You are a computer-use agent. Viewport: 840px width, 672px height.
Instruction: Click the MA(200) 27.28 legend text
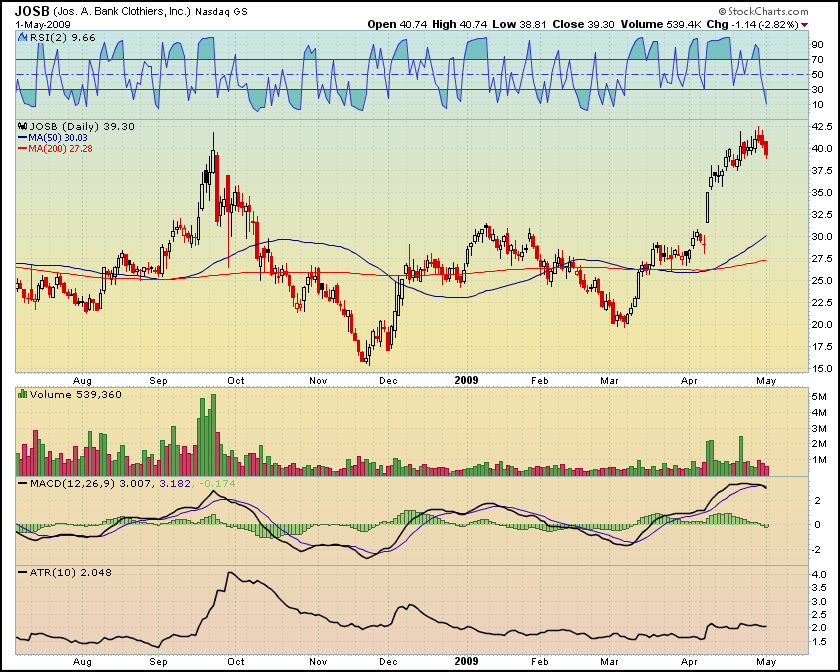pos(61,148)
